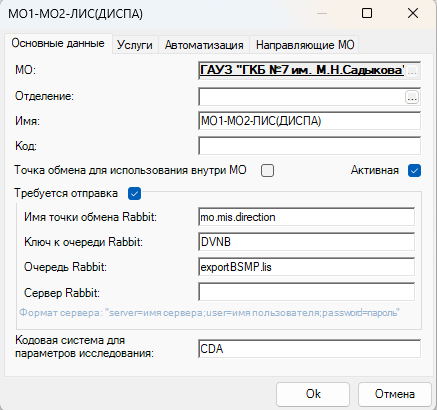Focus the empty Сервер Rabbit field

(307, 292)
